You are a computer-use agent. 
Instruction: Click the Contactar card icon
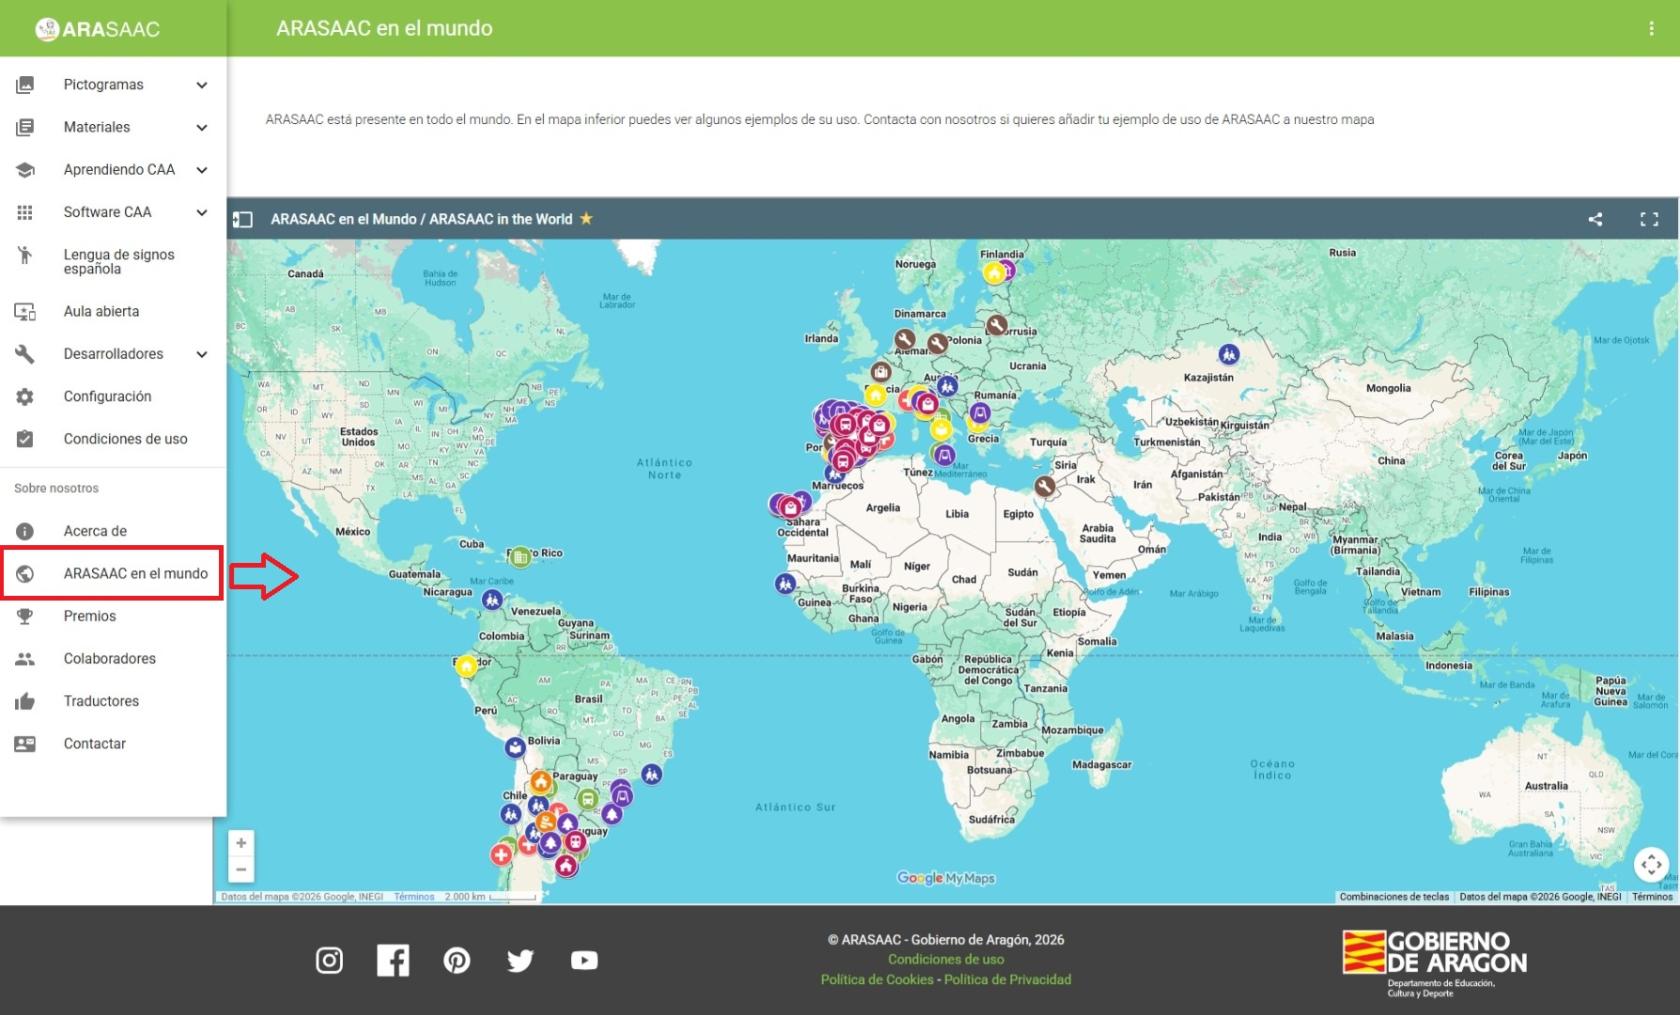tap(25, 744)
